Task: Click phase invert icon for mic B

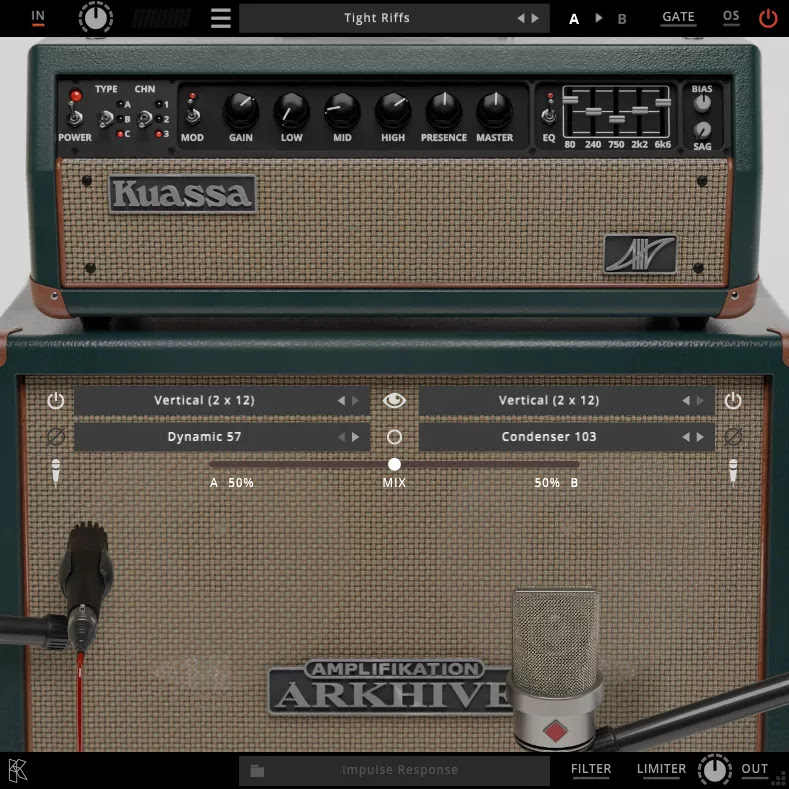Action: [733, 437]
